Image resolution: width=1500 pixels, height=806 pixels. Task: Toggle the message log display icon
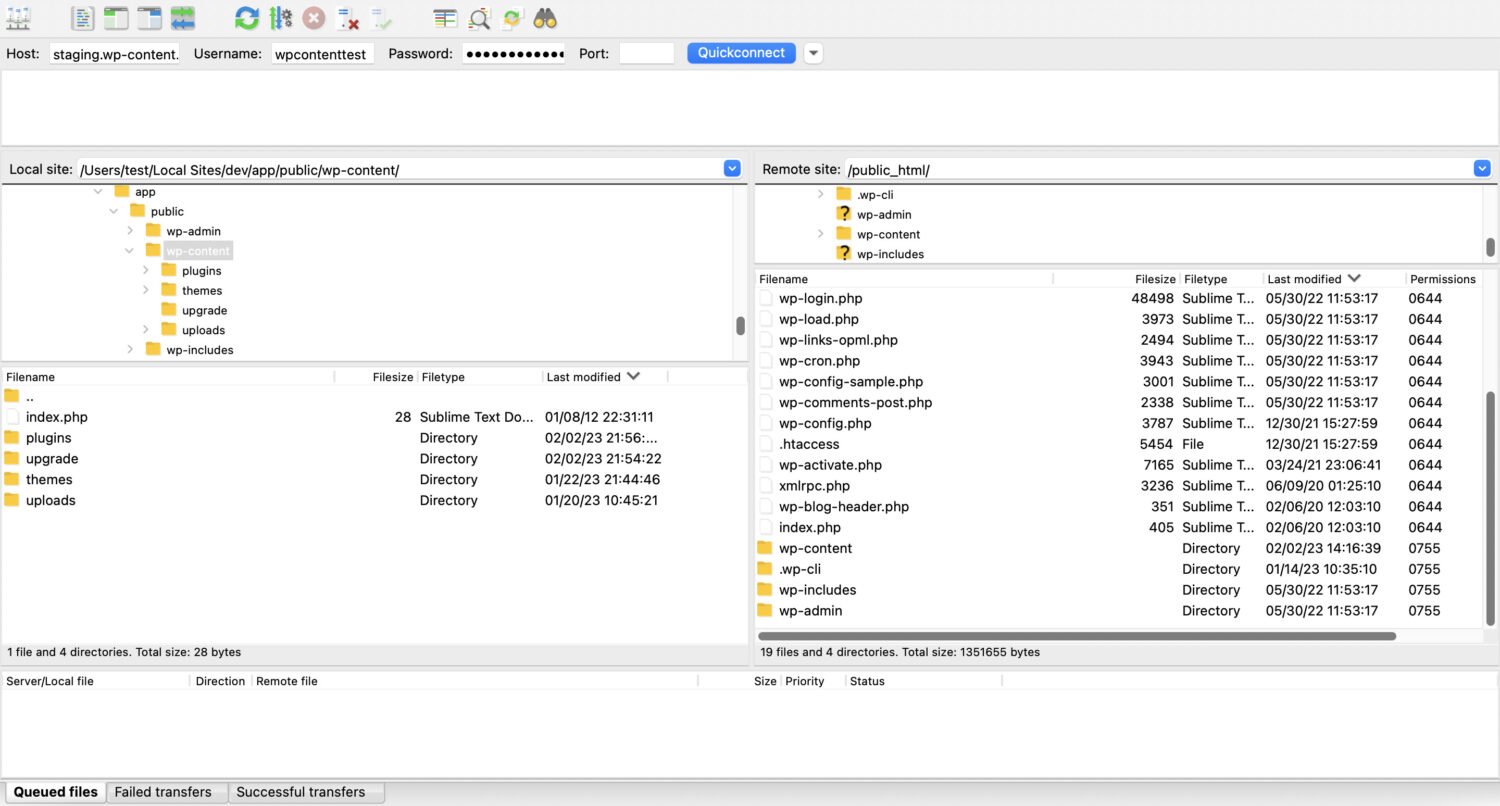tap(83, 17)
